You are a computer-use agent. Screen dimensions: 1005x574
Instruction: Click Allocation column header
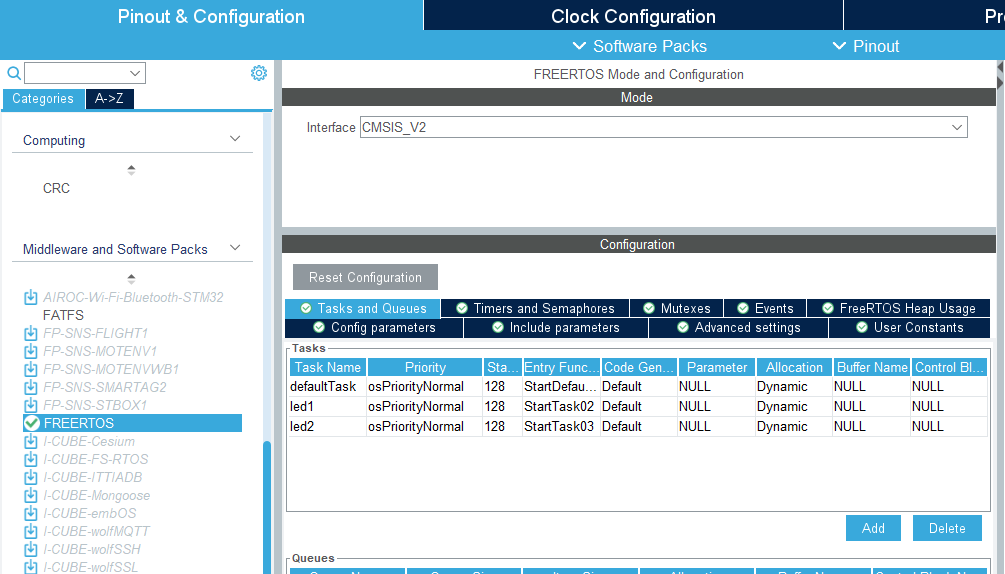tap(794, 367)
